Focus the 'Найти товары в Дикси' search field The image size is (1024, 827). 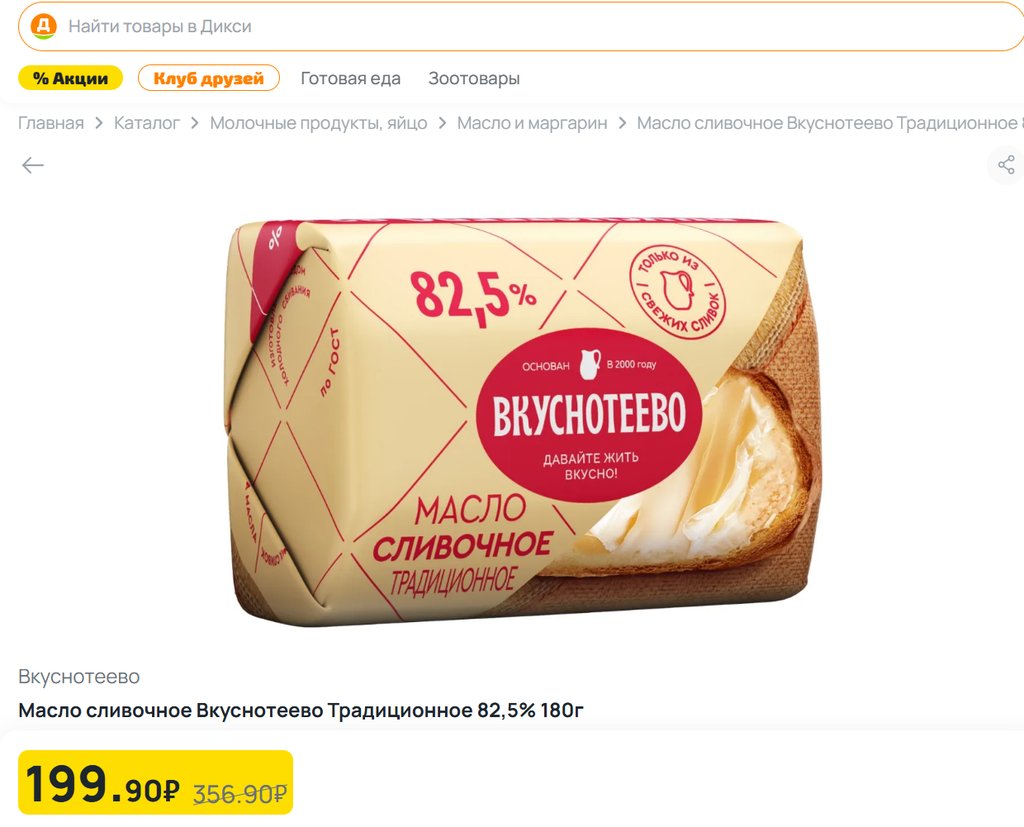pos(500,27)
